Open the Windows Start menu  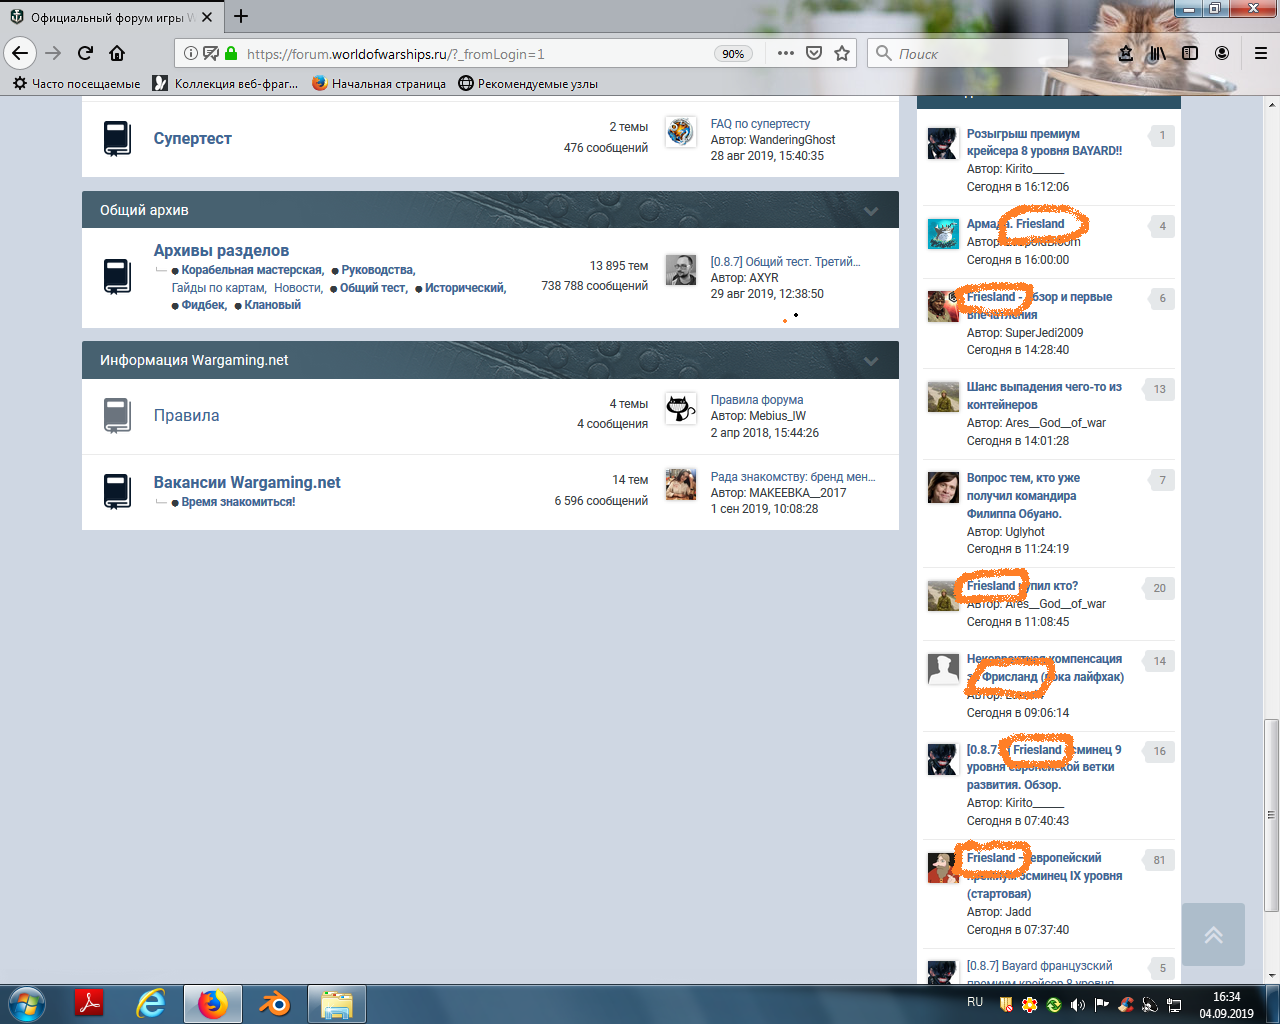[27, 1004]
